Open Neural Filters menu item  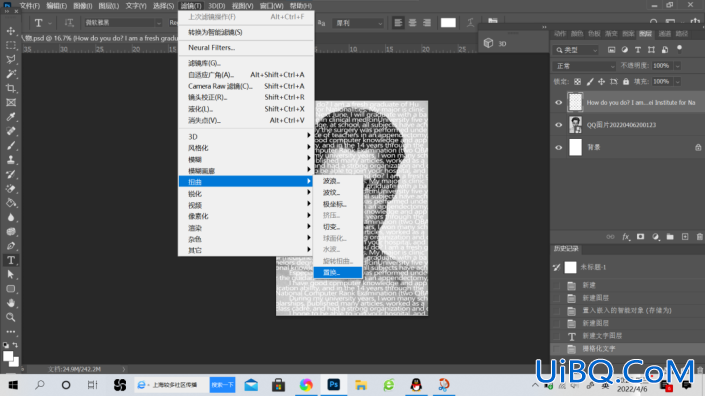pos(246,48)
